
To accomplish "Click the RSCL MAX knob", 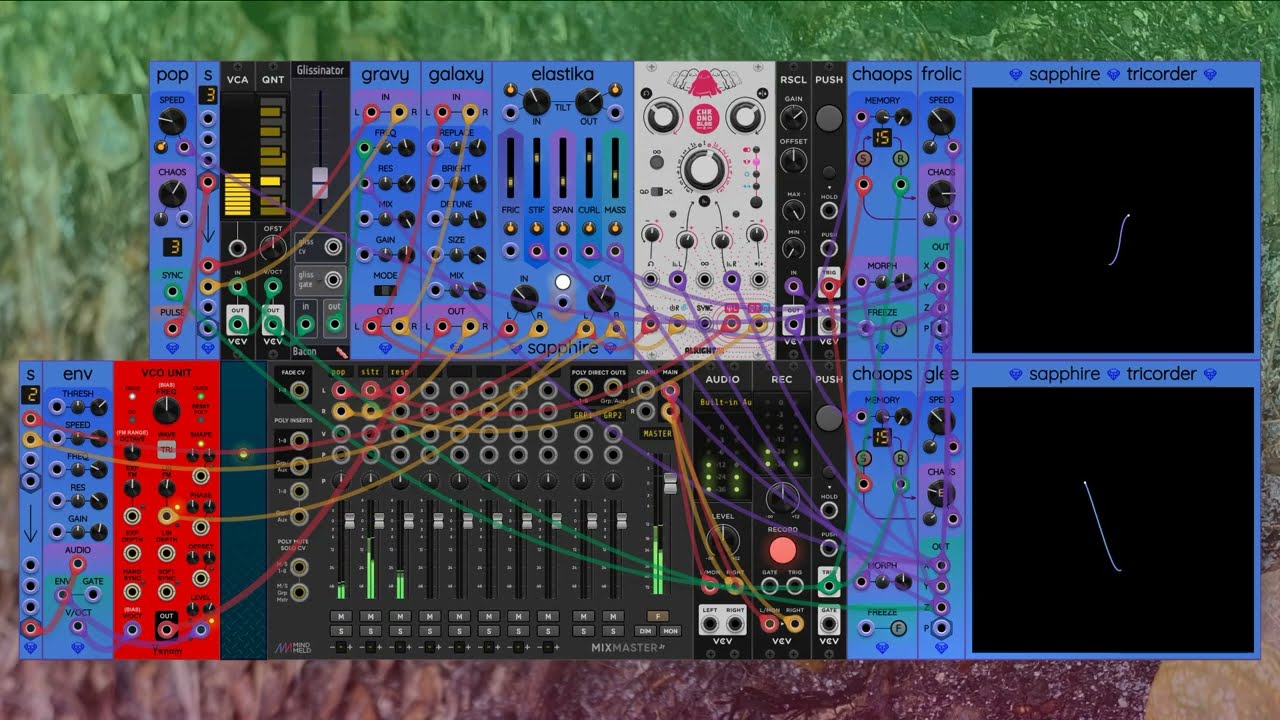I will 793,211.
